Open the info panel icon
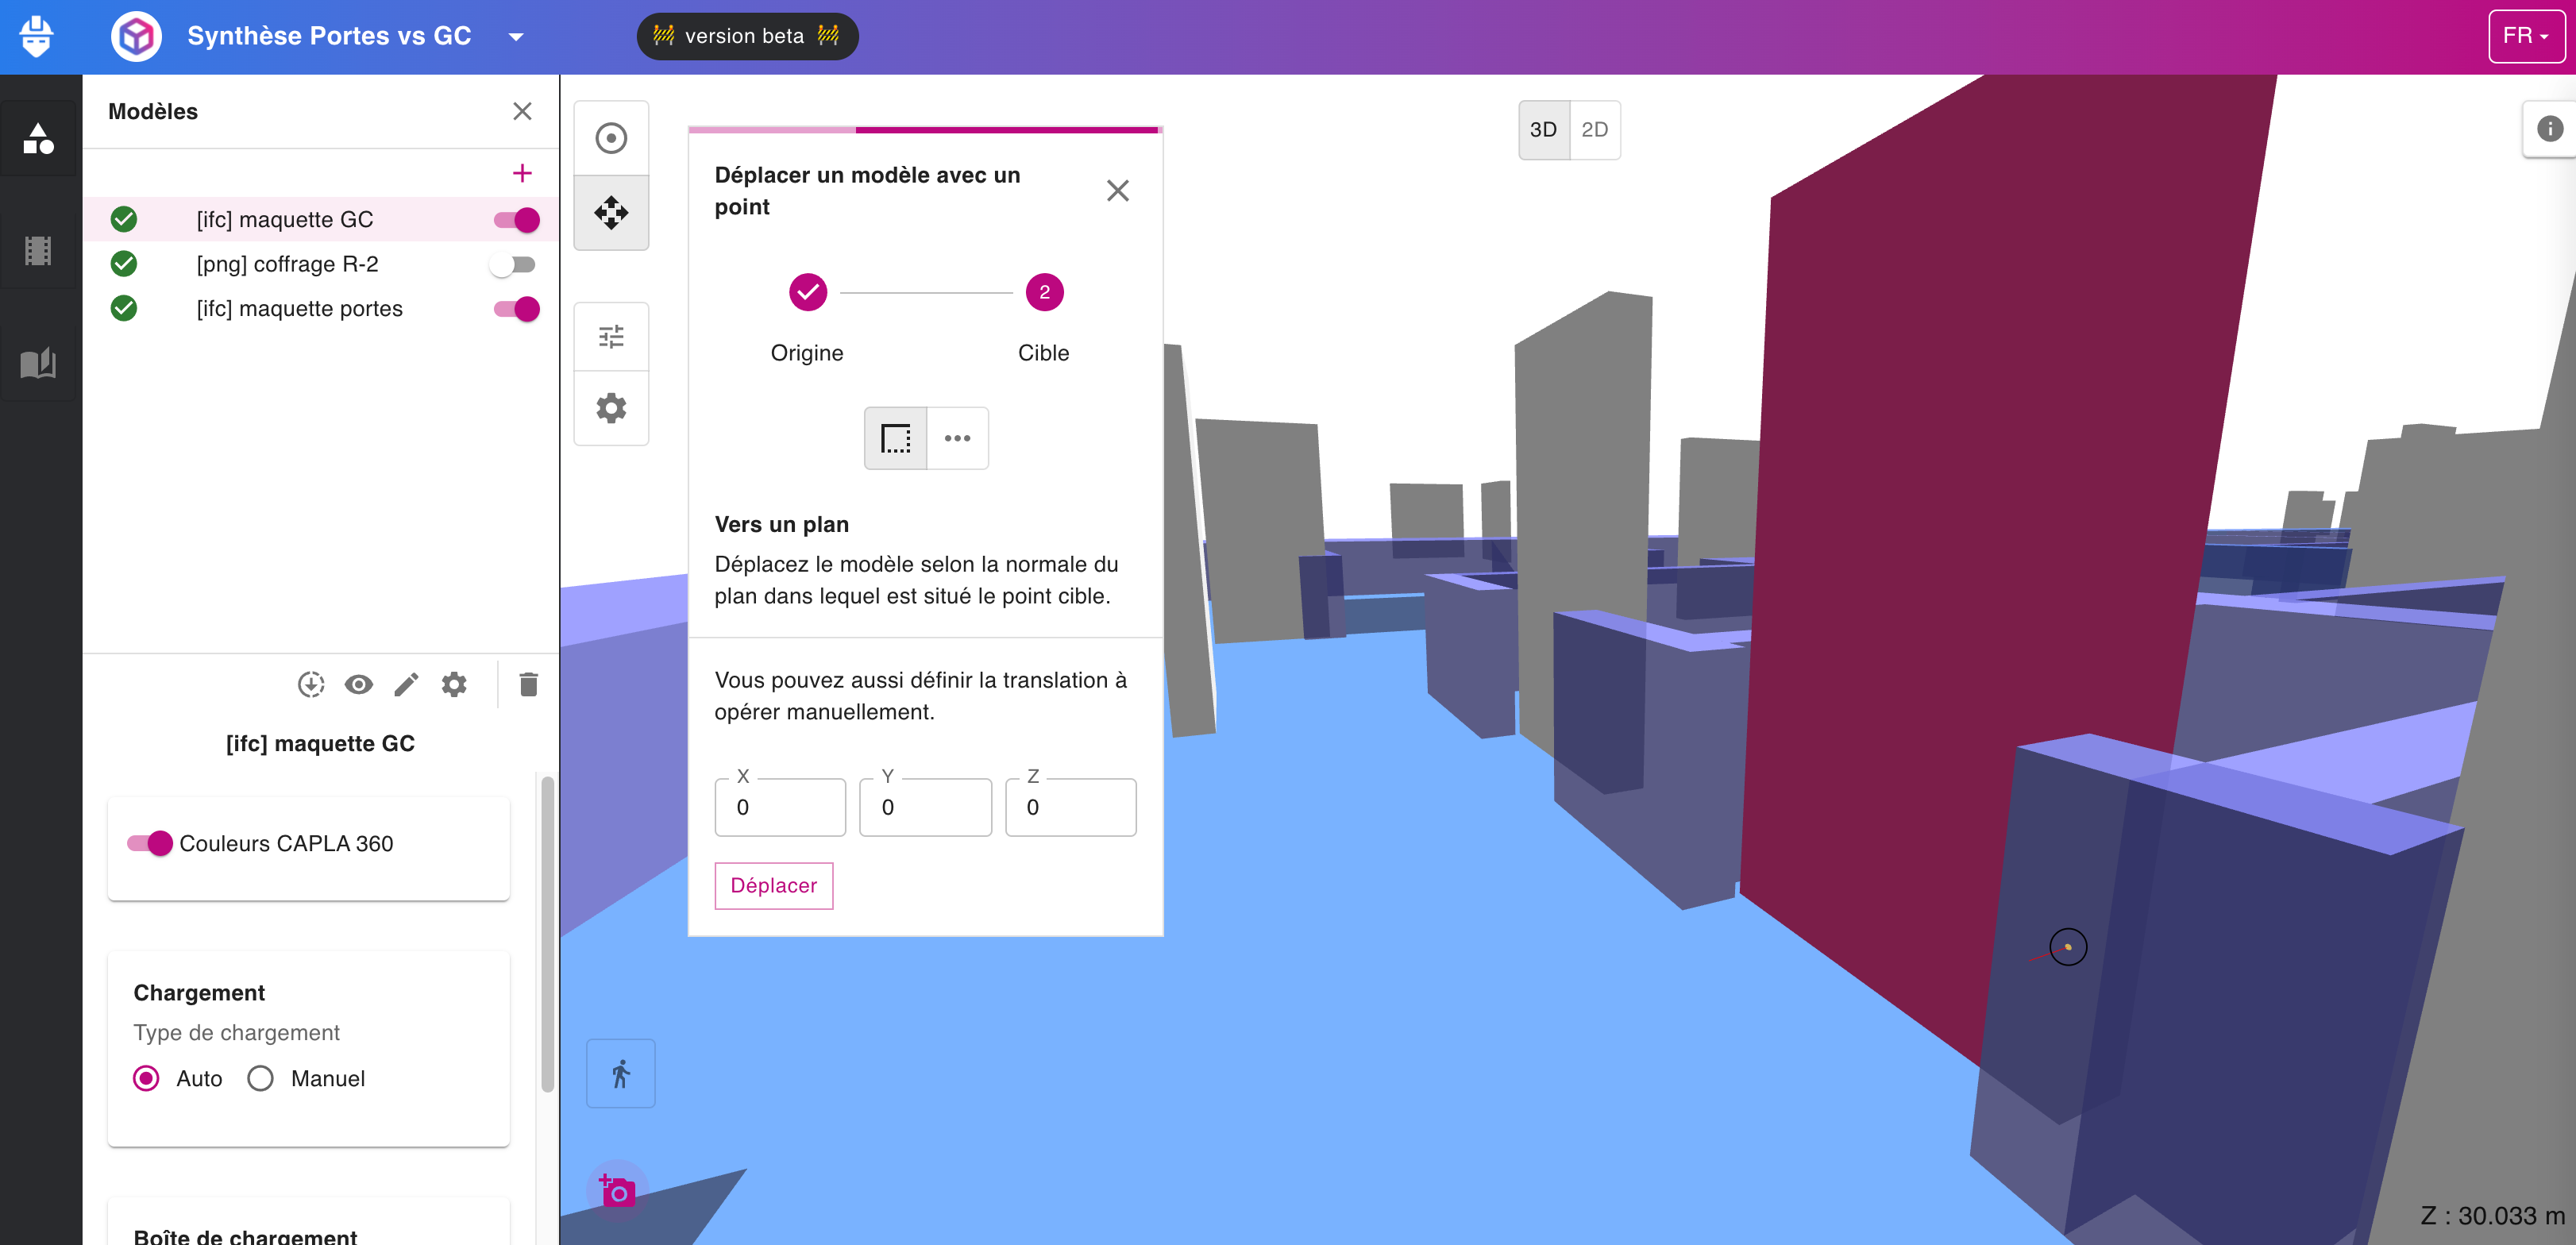Screen dimensions: 2576x1245 pos(2549,129)
